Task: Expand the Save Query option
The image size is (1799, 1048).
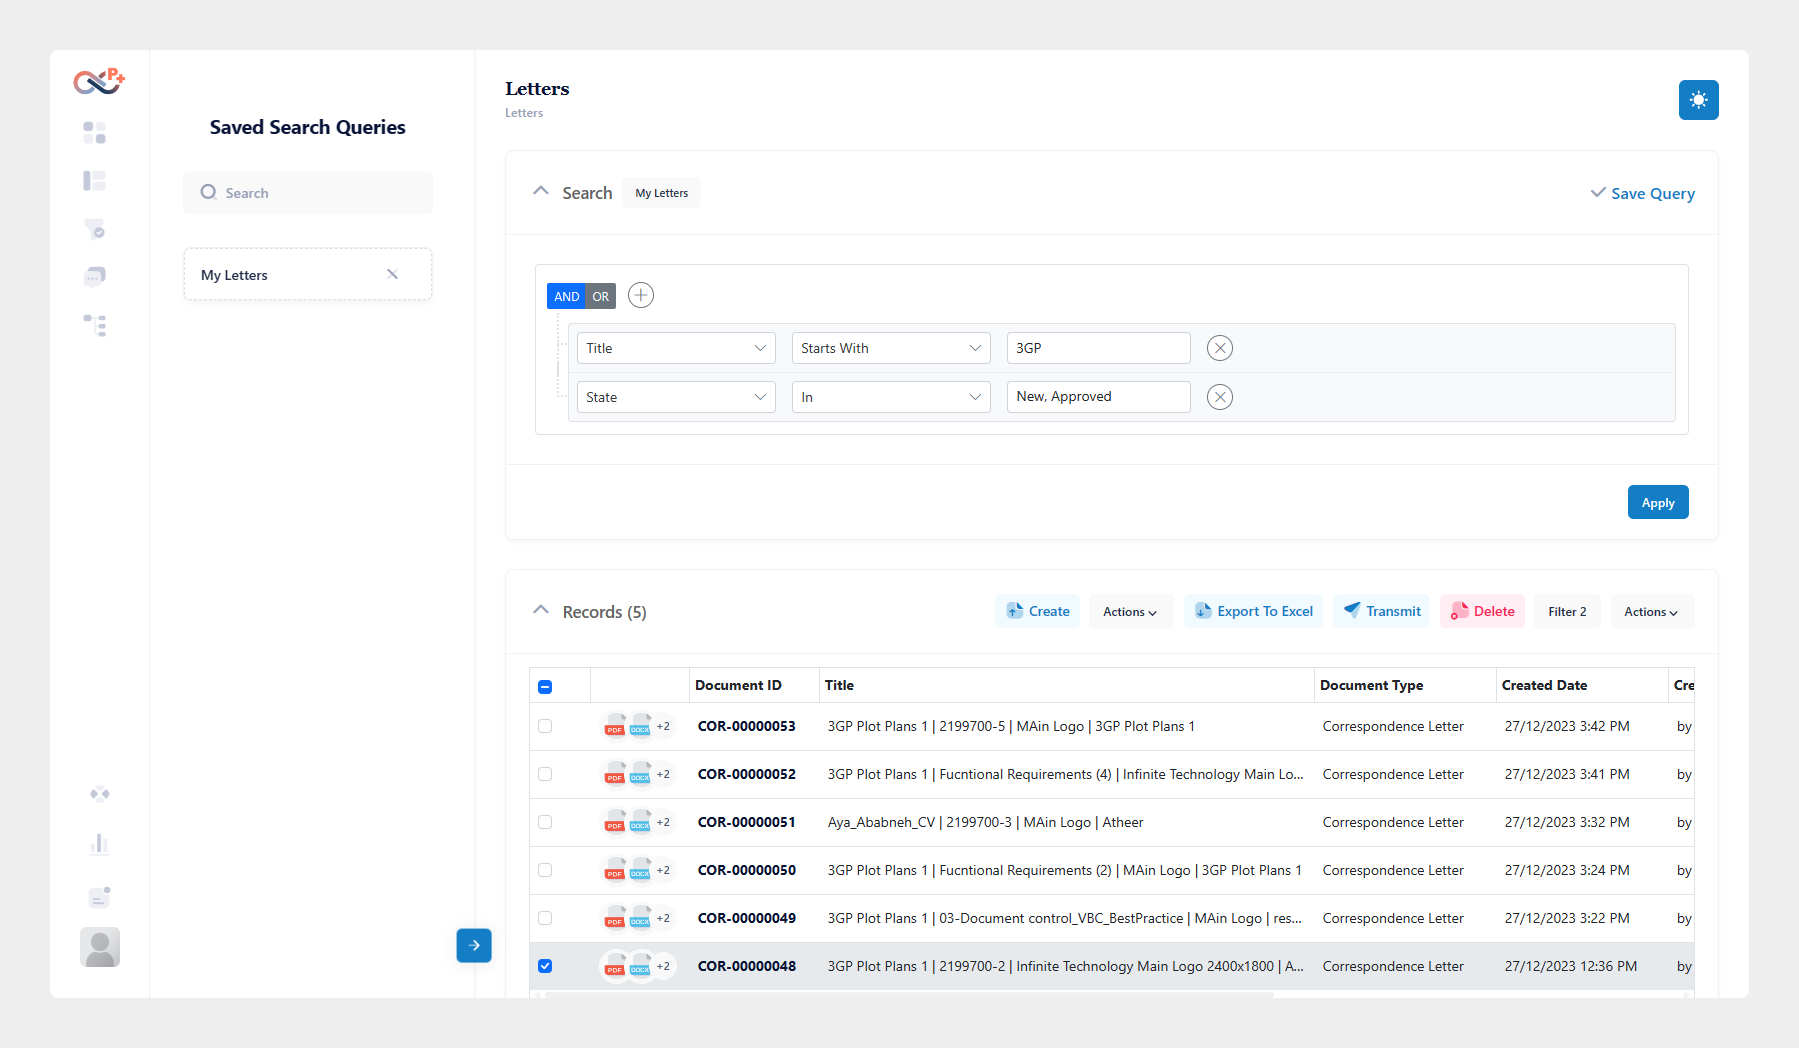Action: tap(1643, 193)
